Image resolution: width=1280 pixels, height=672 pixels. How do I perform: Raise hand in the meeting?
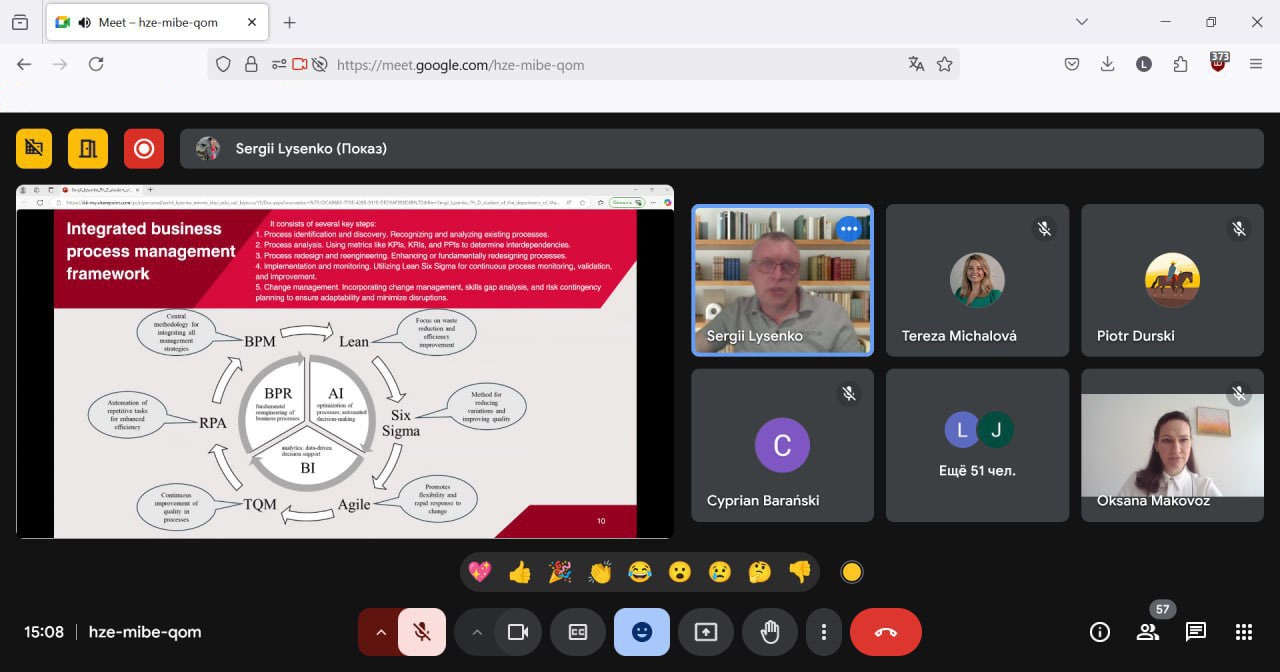(x=769, y=632)
